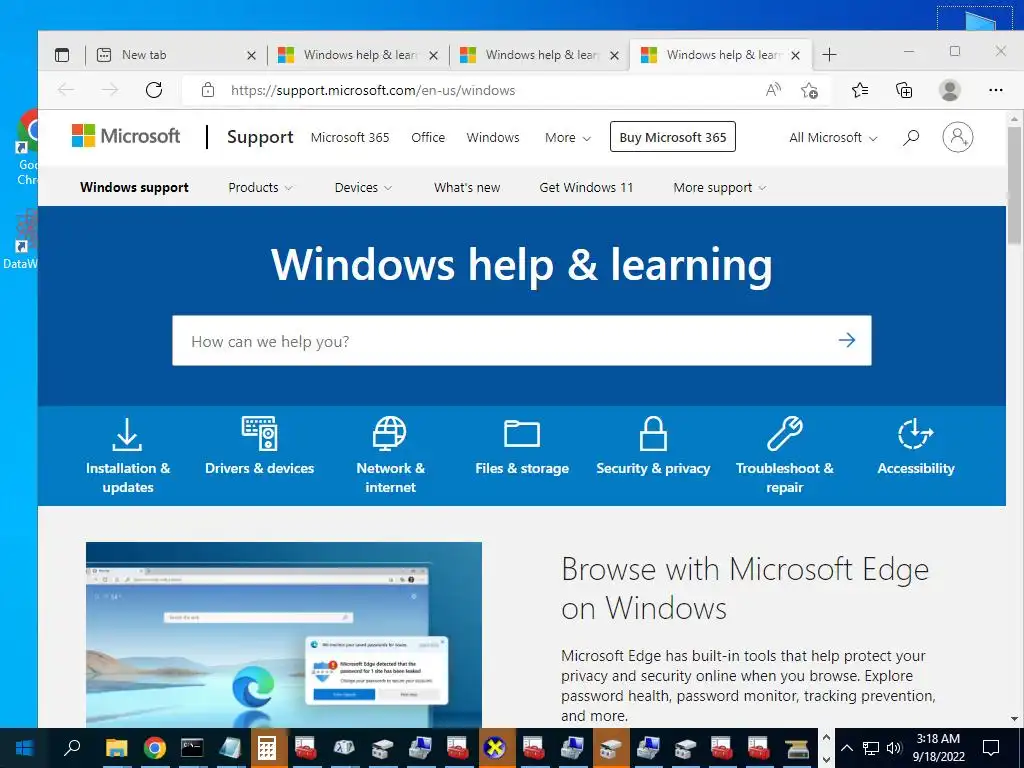Go to Office in top navigation
This screenshot has height=768, width=1024.
(428, 137)
